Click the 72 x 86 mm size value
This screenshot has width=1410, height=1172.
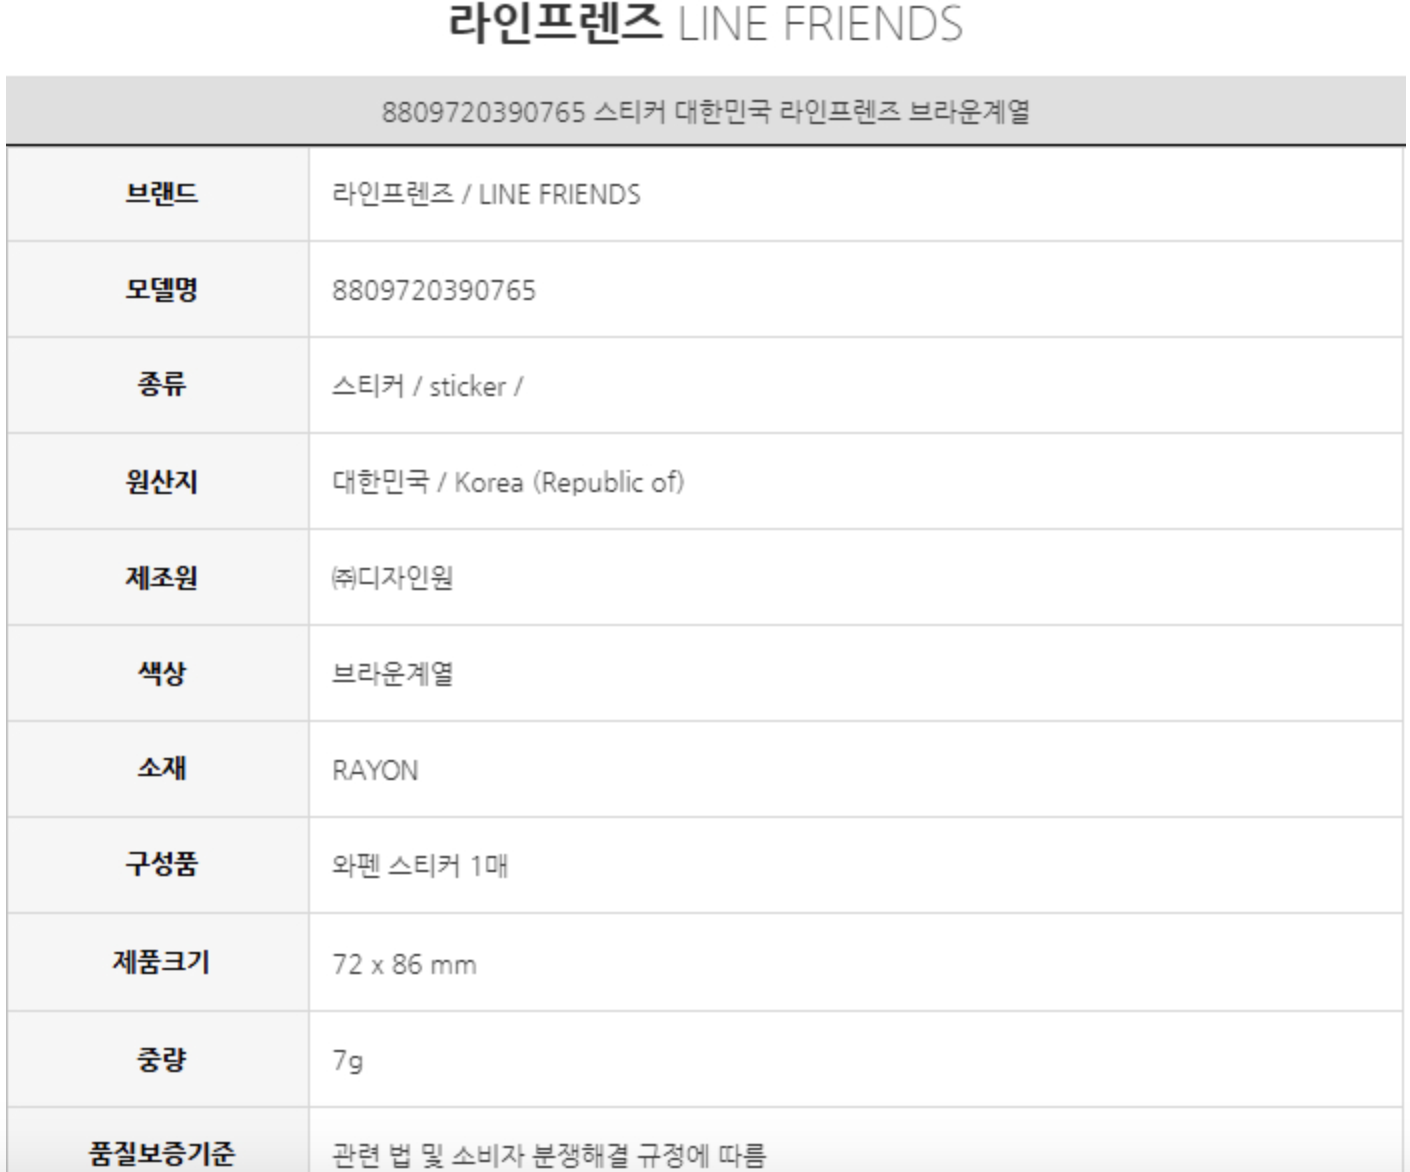pos(404,965)
